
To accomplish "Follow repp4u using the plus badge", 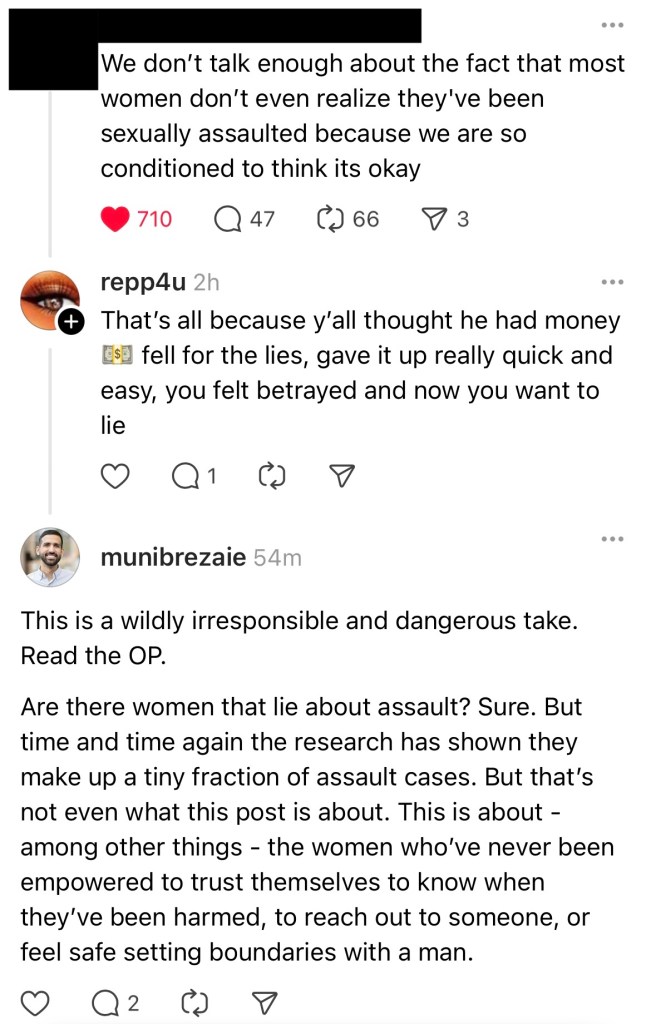I will pos(71,322).
